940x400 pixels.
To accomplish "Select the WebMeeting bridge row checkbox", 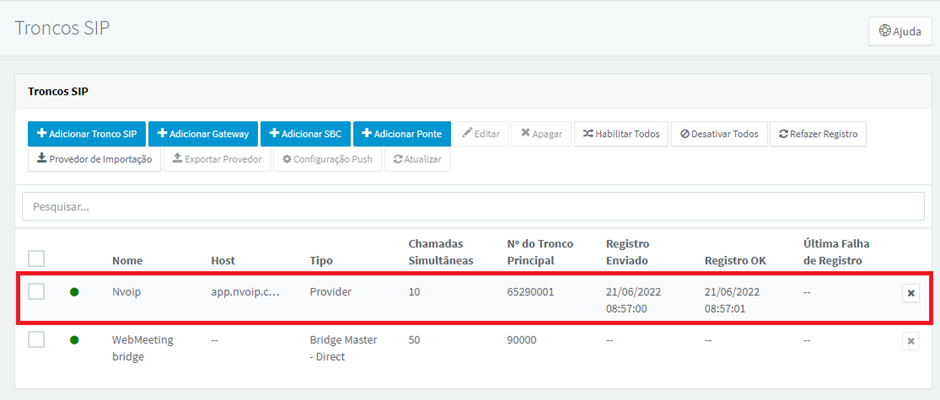I will 37,340.
